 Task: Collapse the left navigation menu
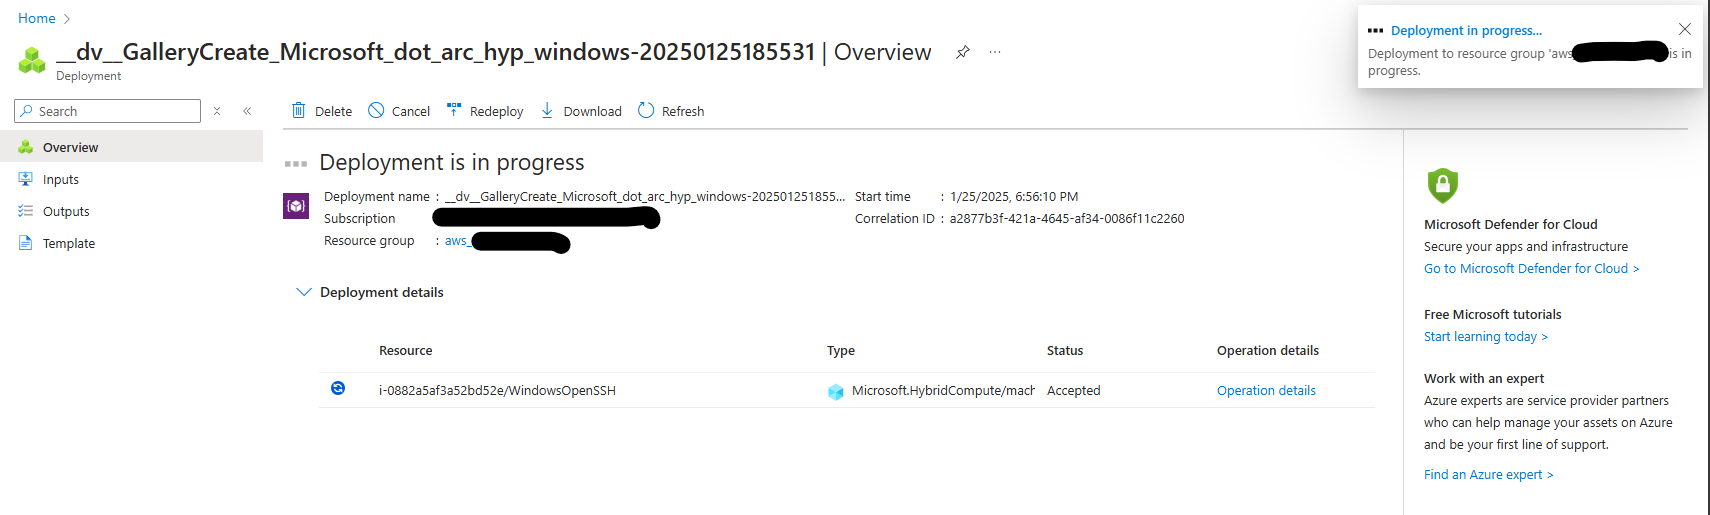tap(247, 111)
